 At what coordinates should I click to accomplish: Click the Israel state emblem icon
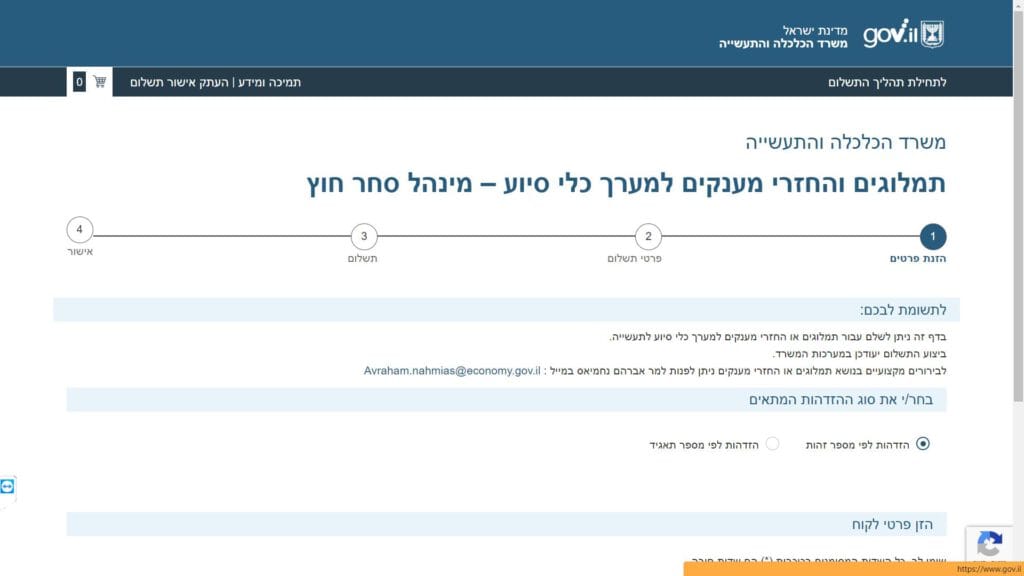(932, 34)
